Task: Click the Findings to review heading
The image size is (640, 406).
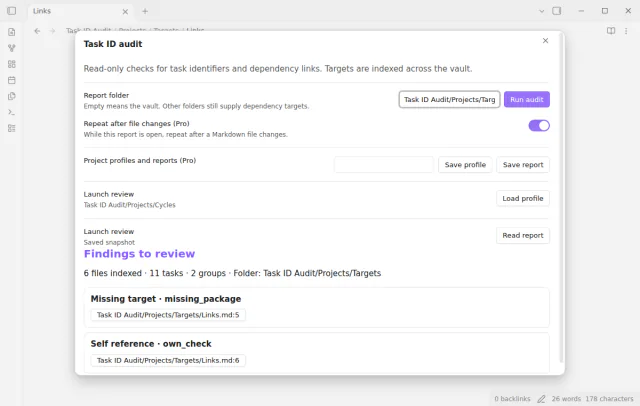Action: (x=140, y=254)
